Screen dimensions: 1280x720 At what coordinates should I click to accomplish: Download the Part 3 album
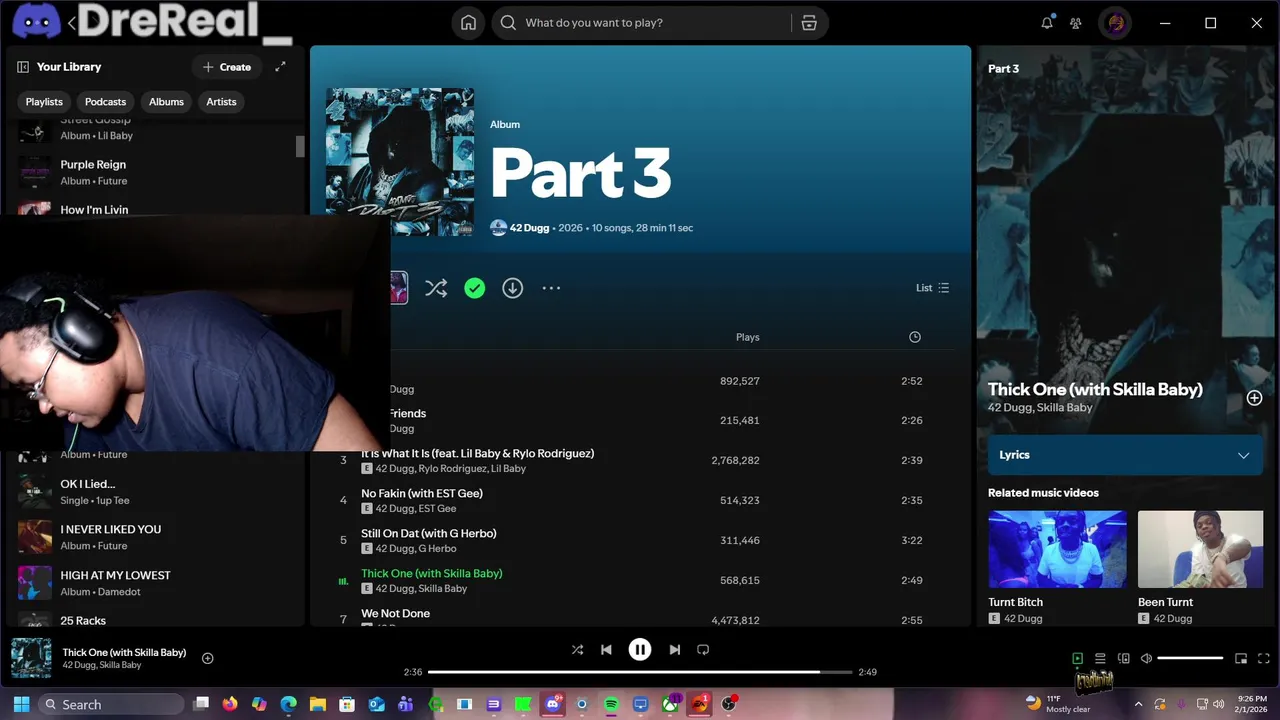(x=513, y=288)
